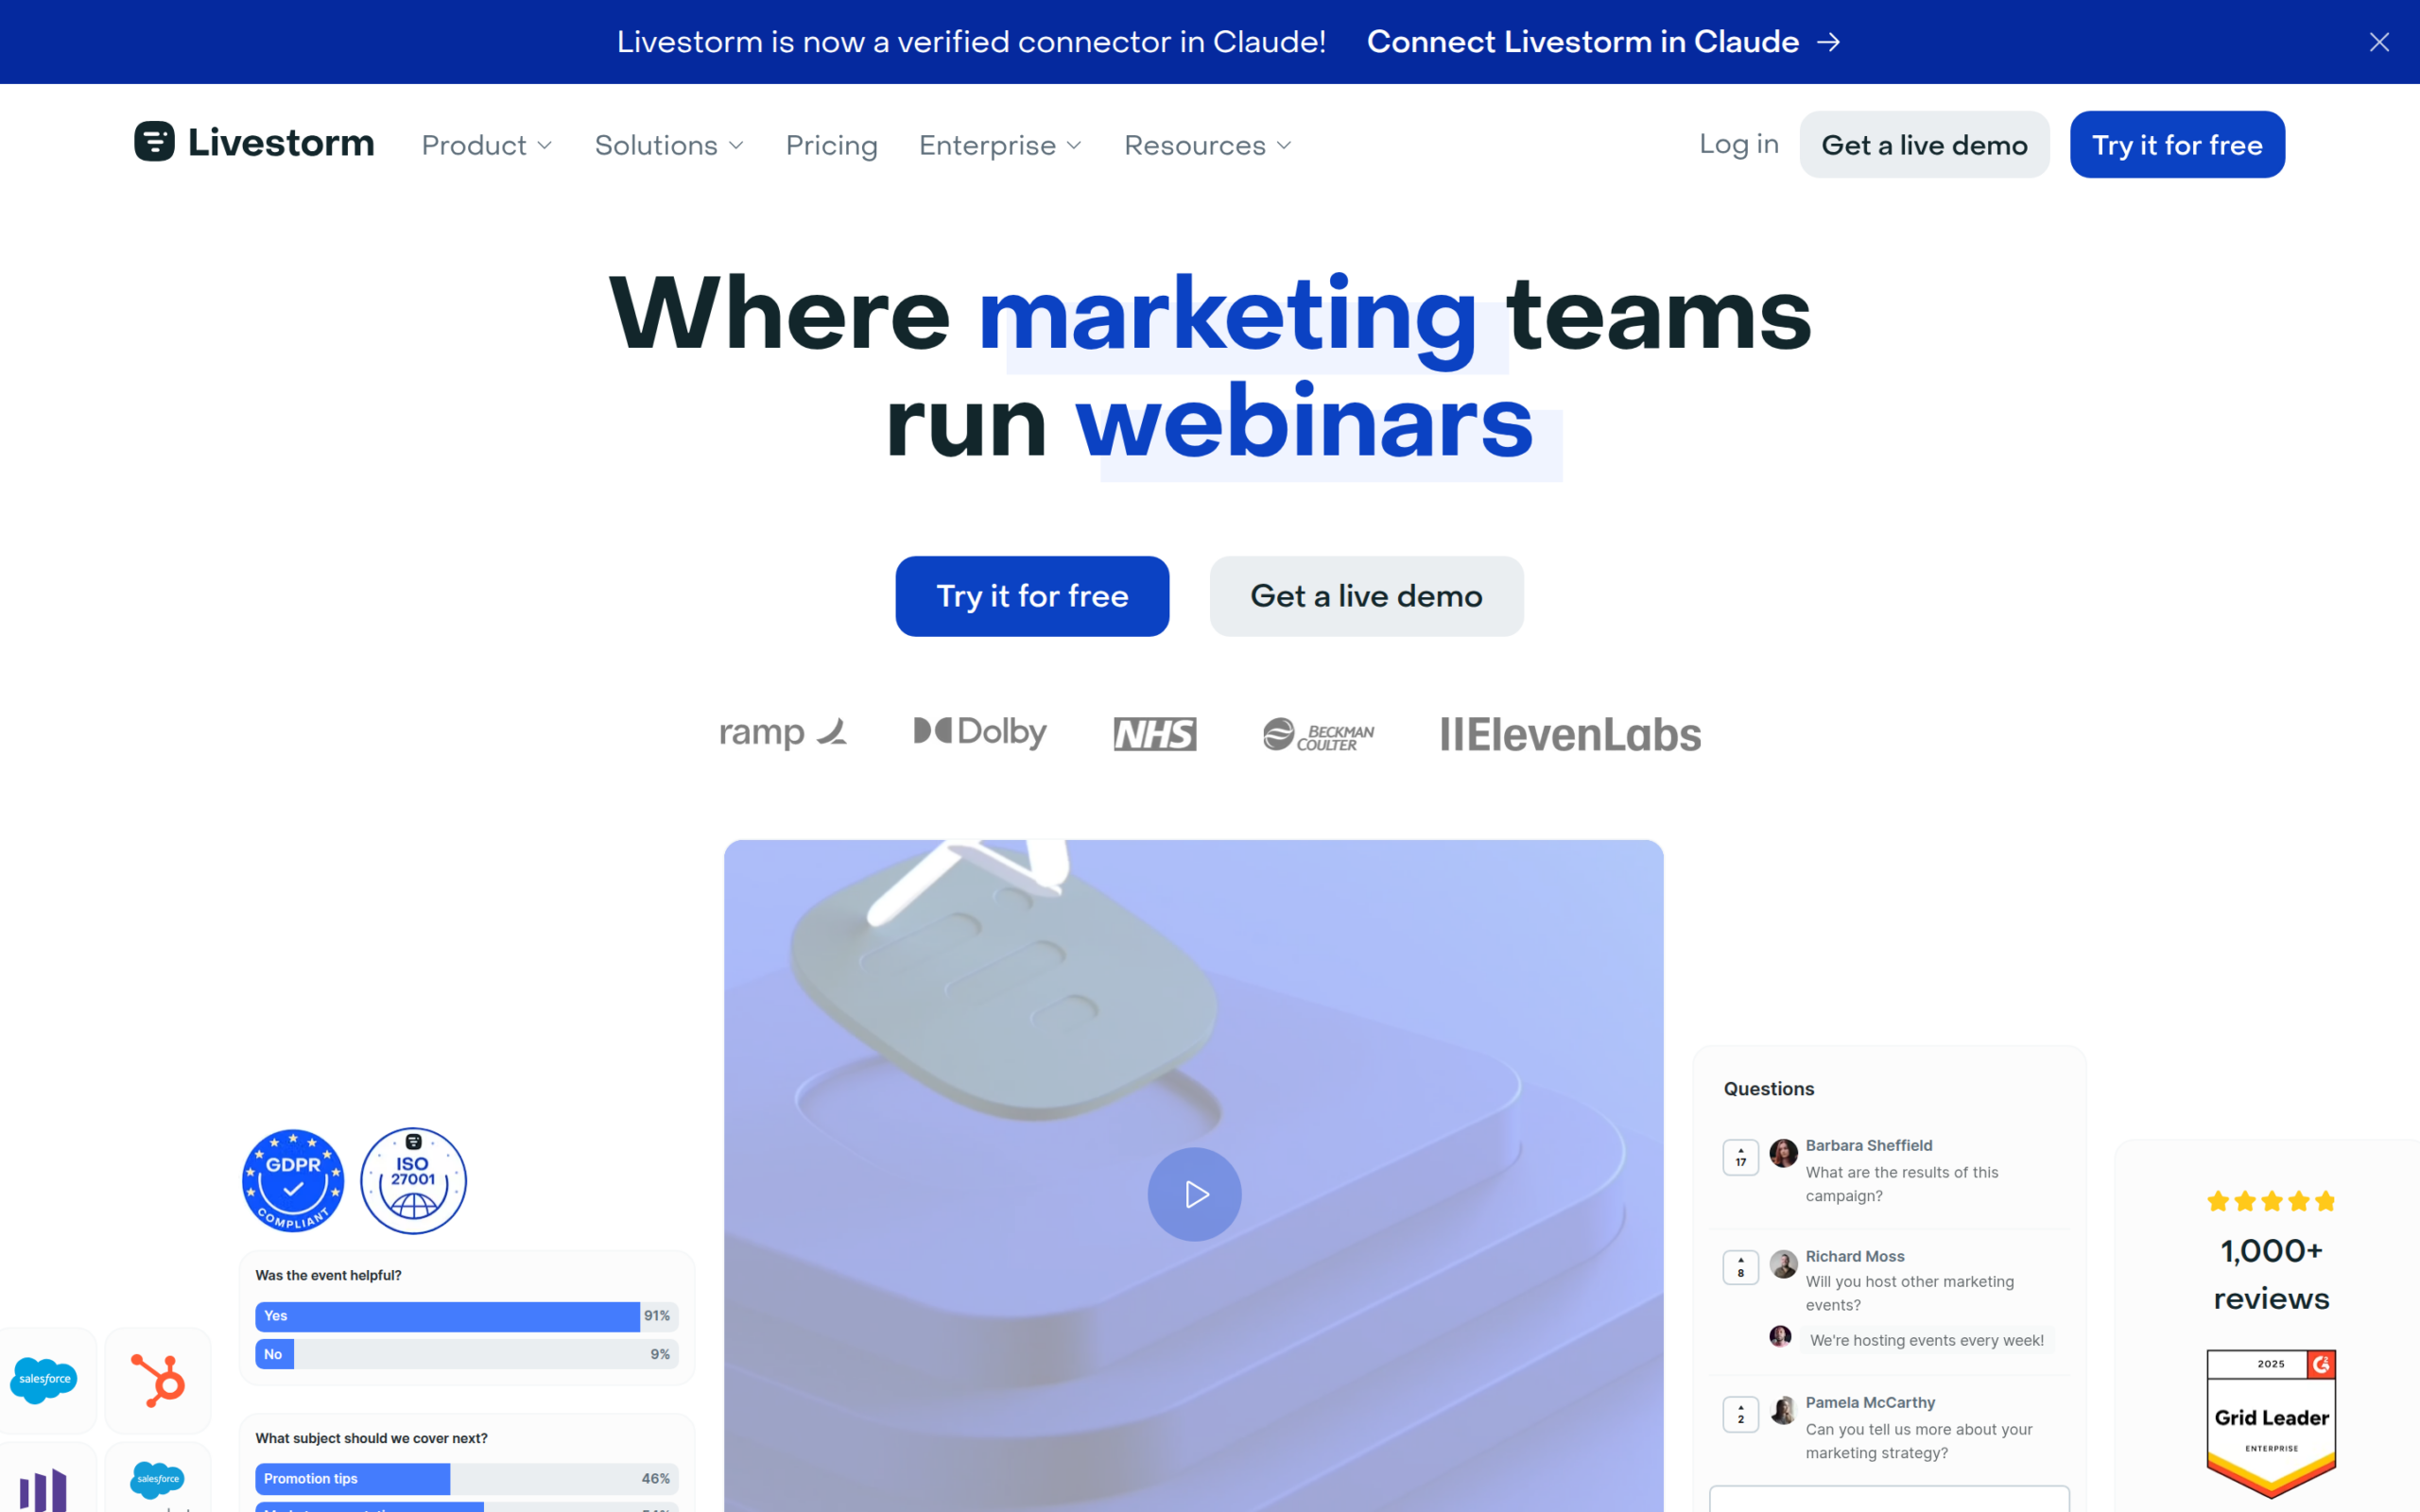Click Barbara Sheffield's avatar

(1783, 1153)
